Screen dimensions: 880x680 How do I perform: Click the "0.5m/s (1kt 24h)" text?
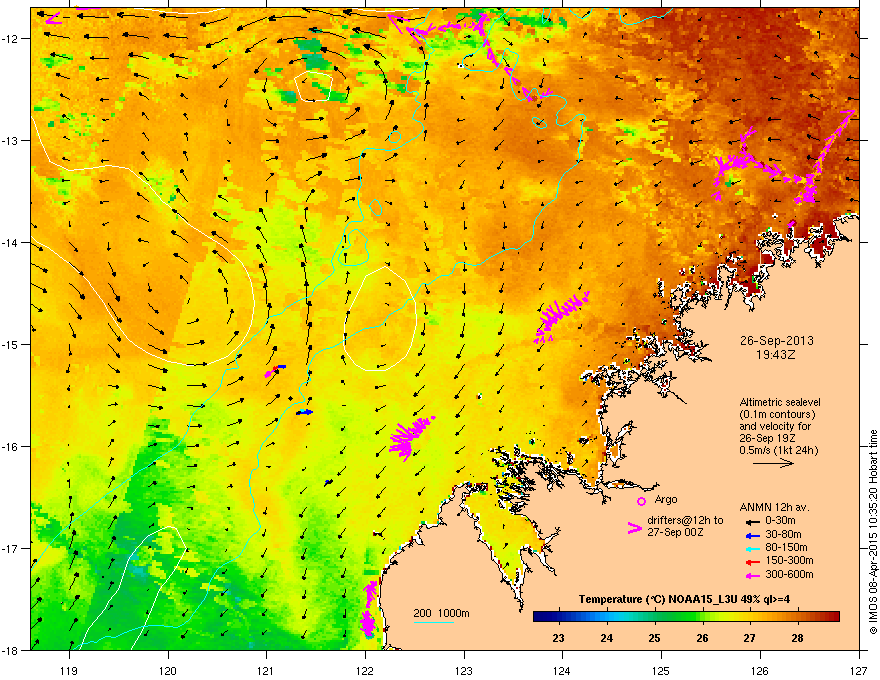778,450
